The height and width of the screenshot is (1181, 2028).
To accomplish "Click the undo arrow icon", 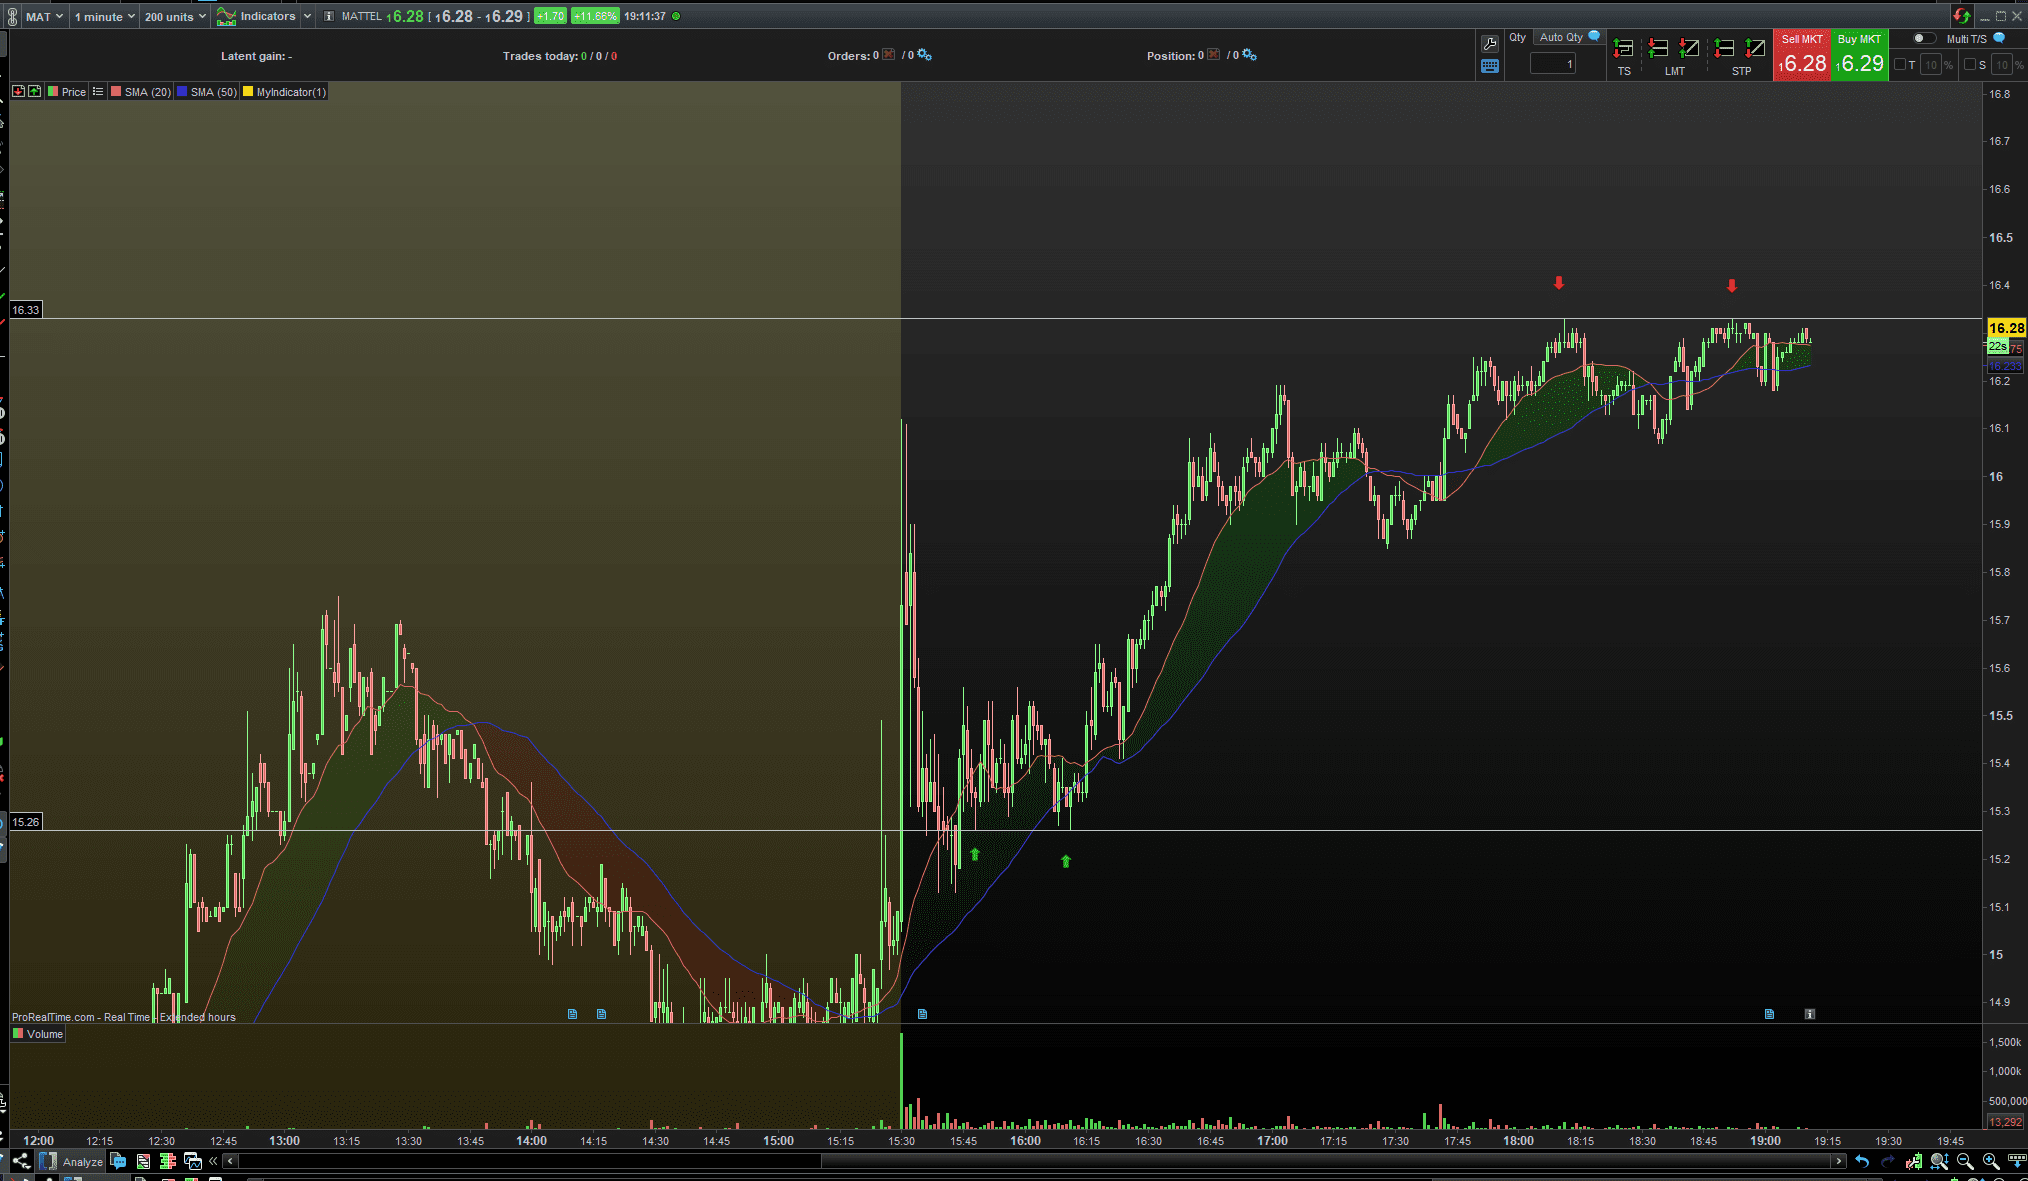I will 1862,1161.
